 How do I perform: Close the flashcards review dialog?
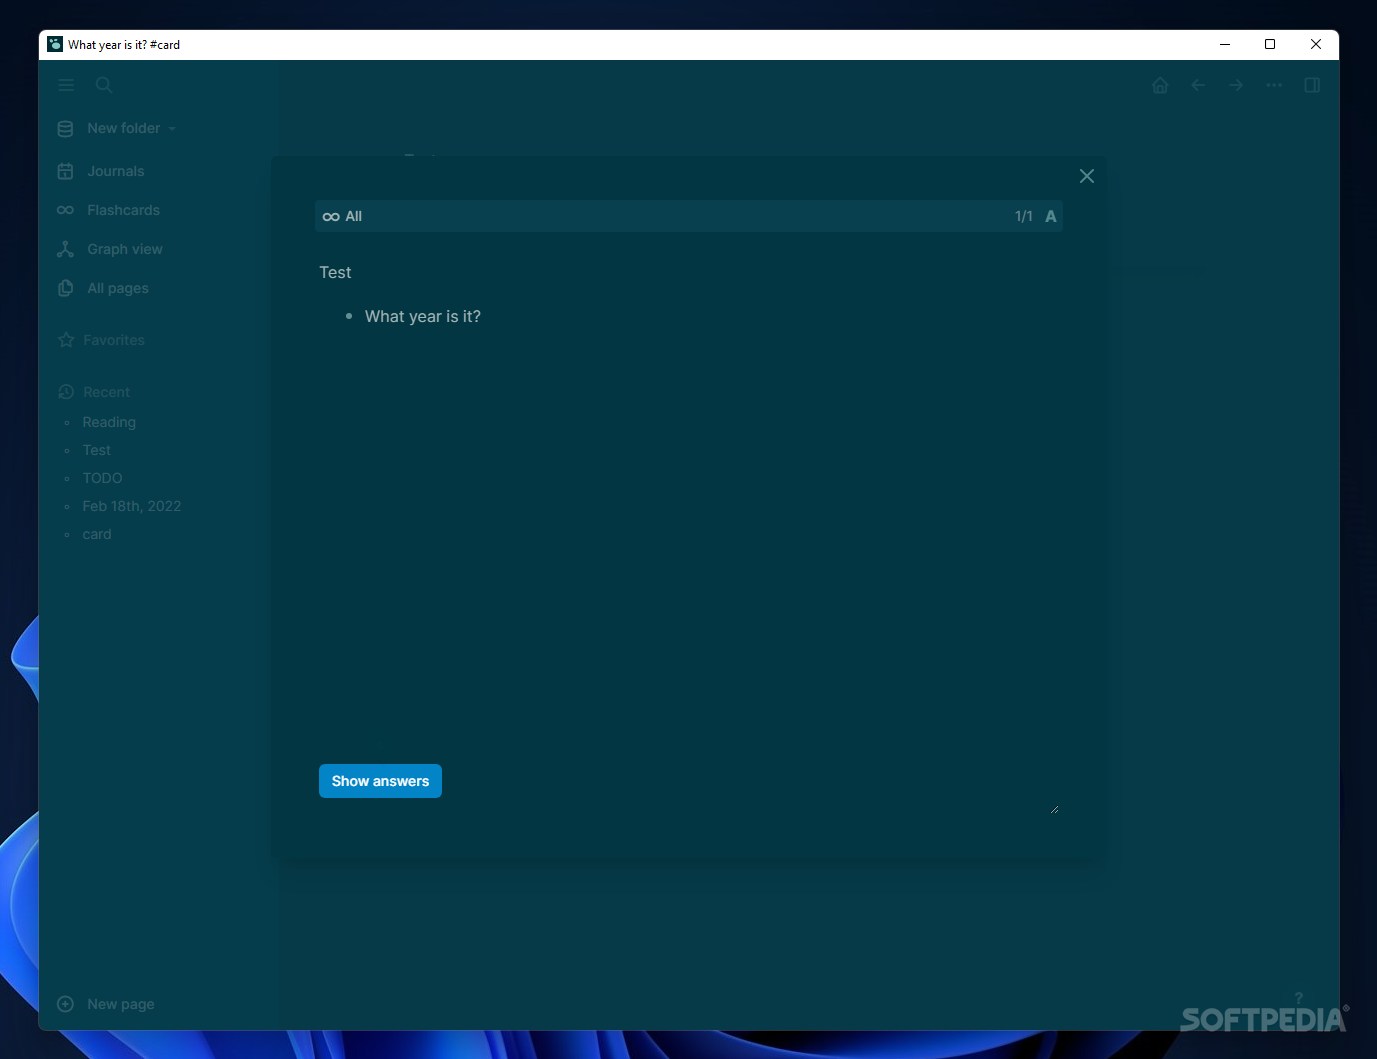(x=1087, y=176)
